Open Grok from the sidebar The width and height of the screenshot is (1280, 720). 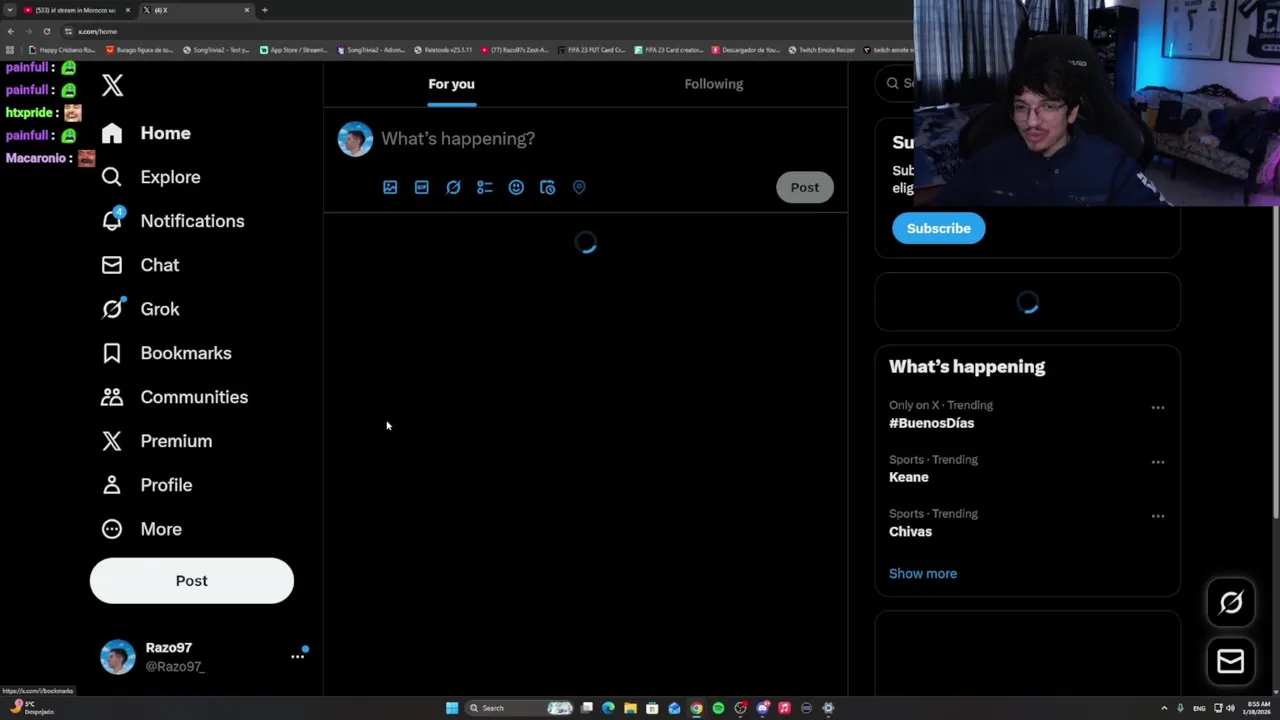pos(140,309)
